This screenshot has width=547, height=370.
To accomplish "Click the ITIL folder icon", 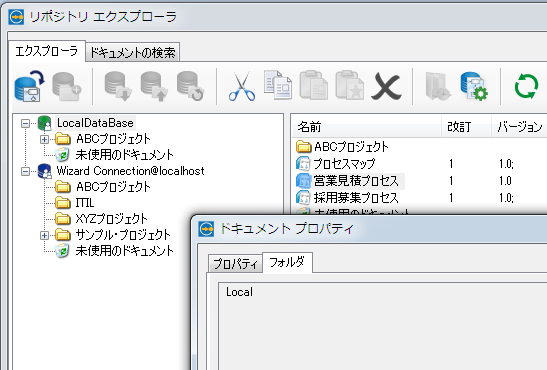I will click(63, 203).
